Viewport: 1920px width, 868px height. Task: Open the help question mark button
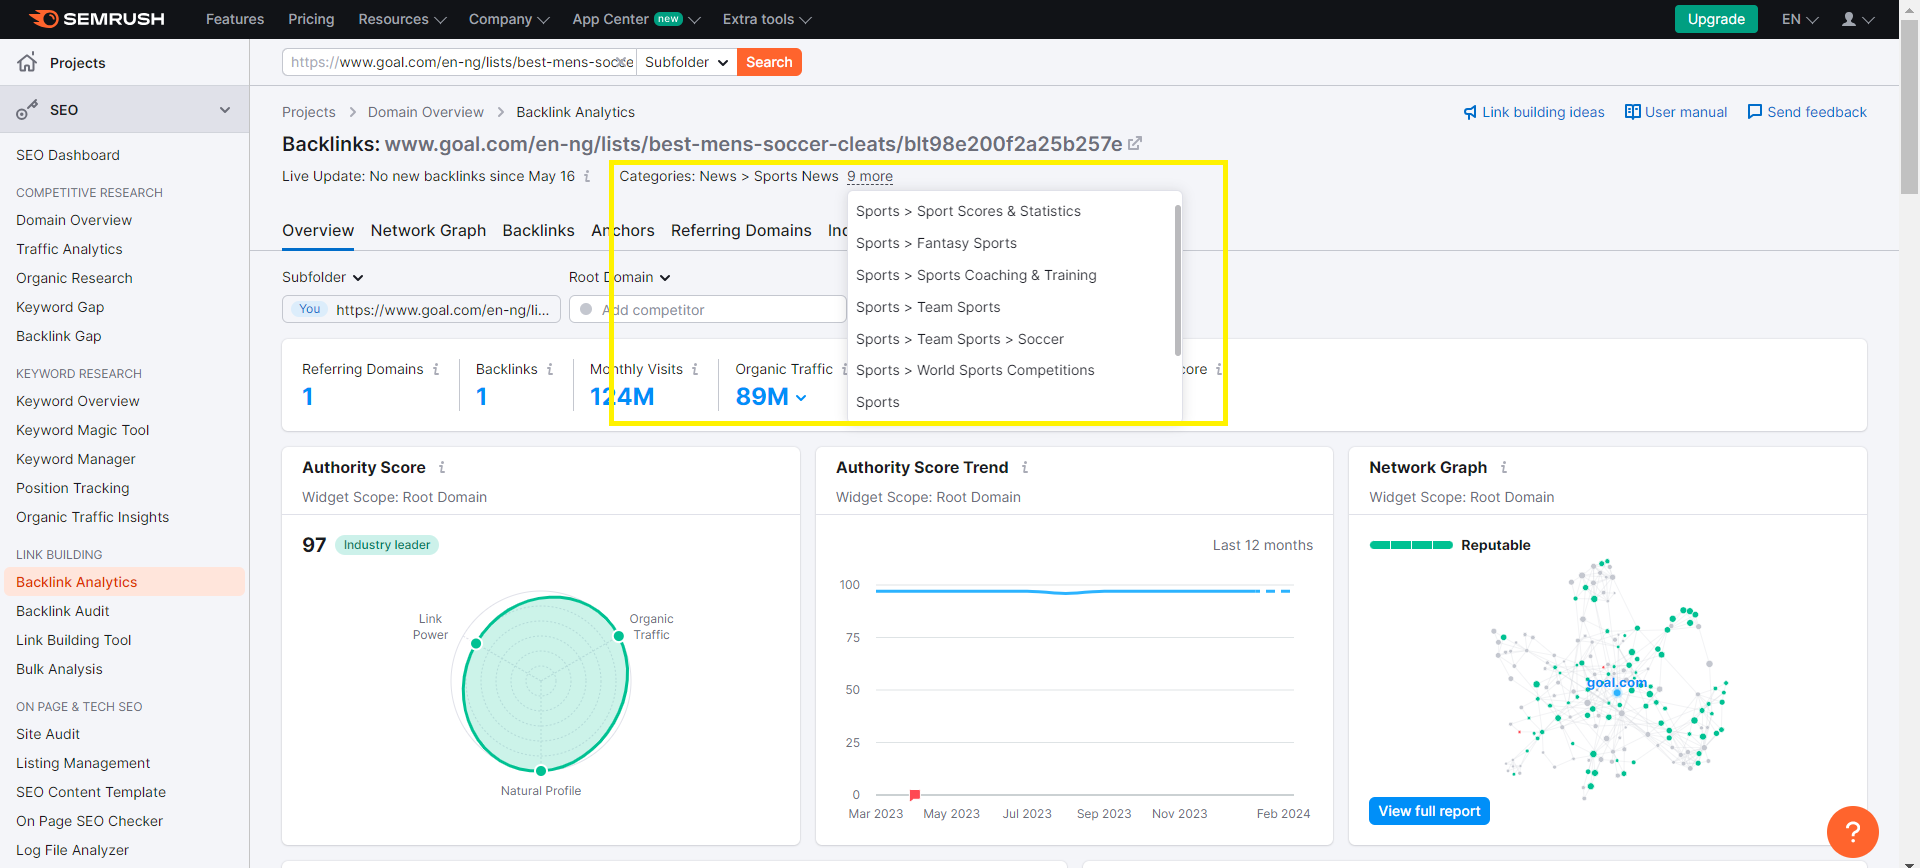(1853, 832)
